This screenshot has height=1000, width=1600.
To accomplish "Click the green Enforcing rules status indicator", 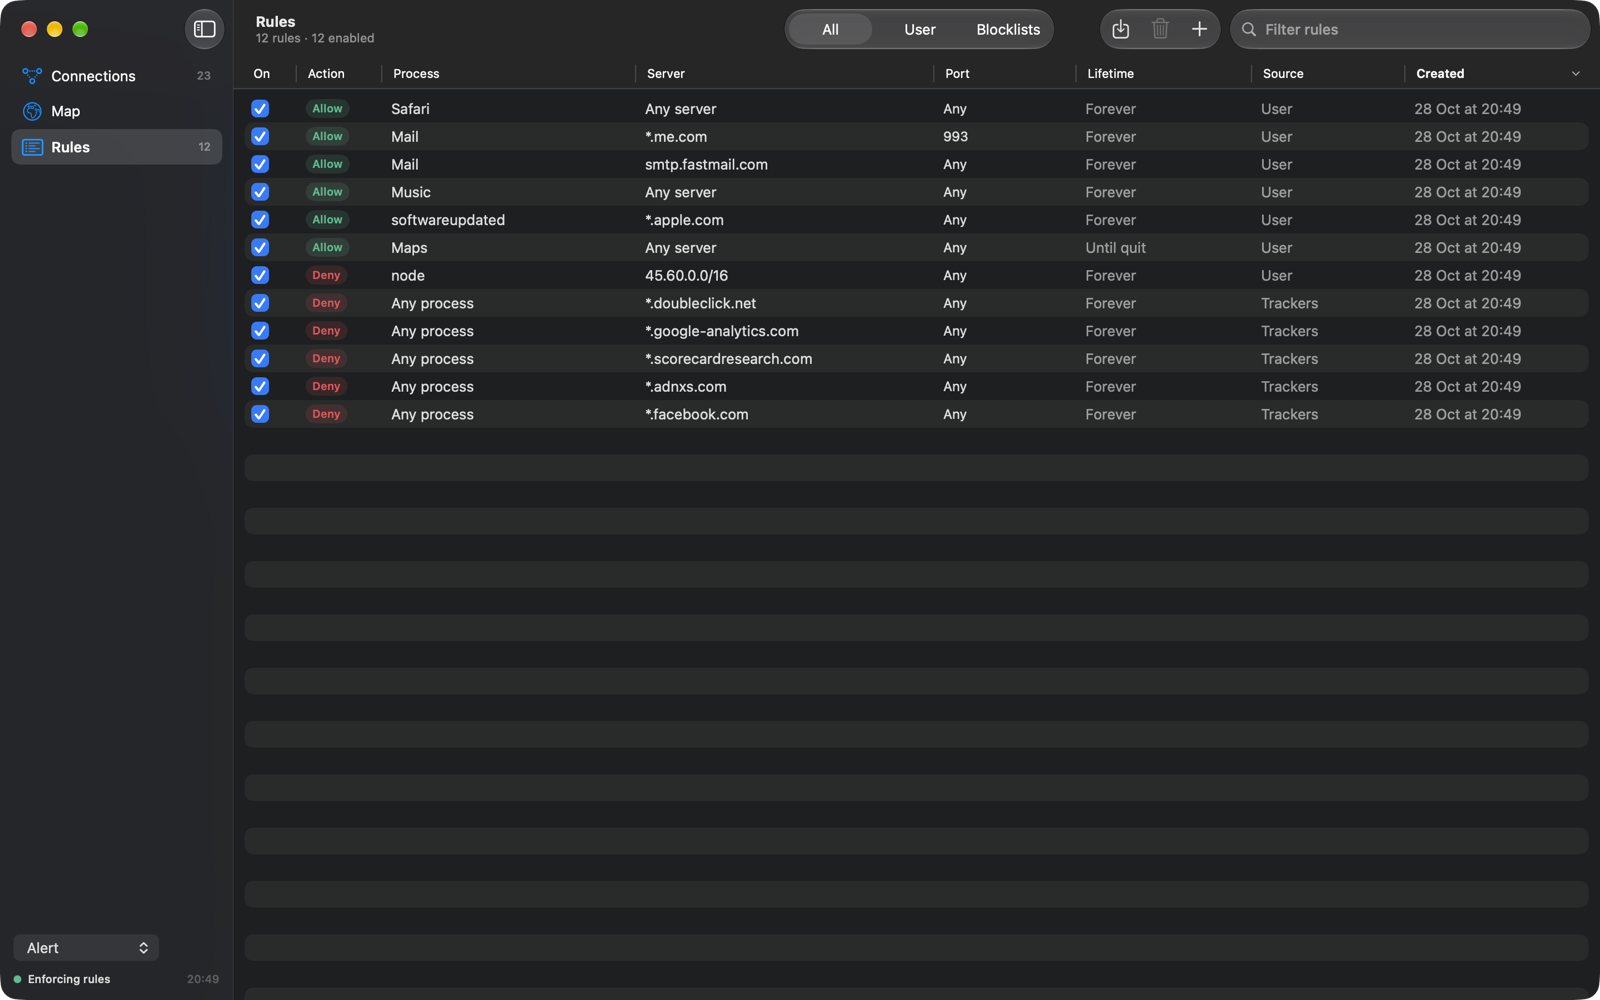I will [18, 980].
